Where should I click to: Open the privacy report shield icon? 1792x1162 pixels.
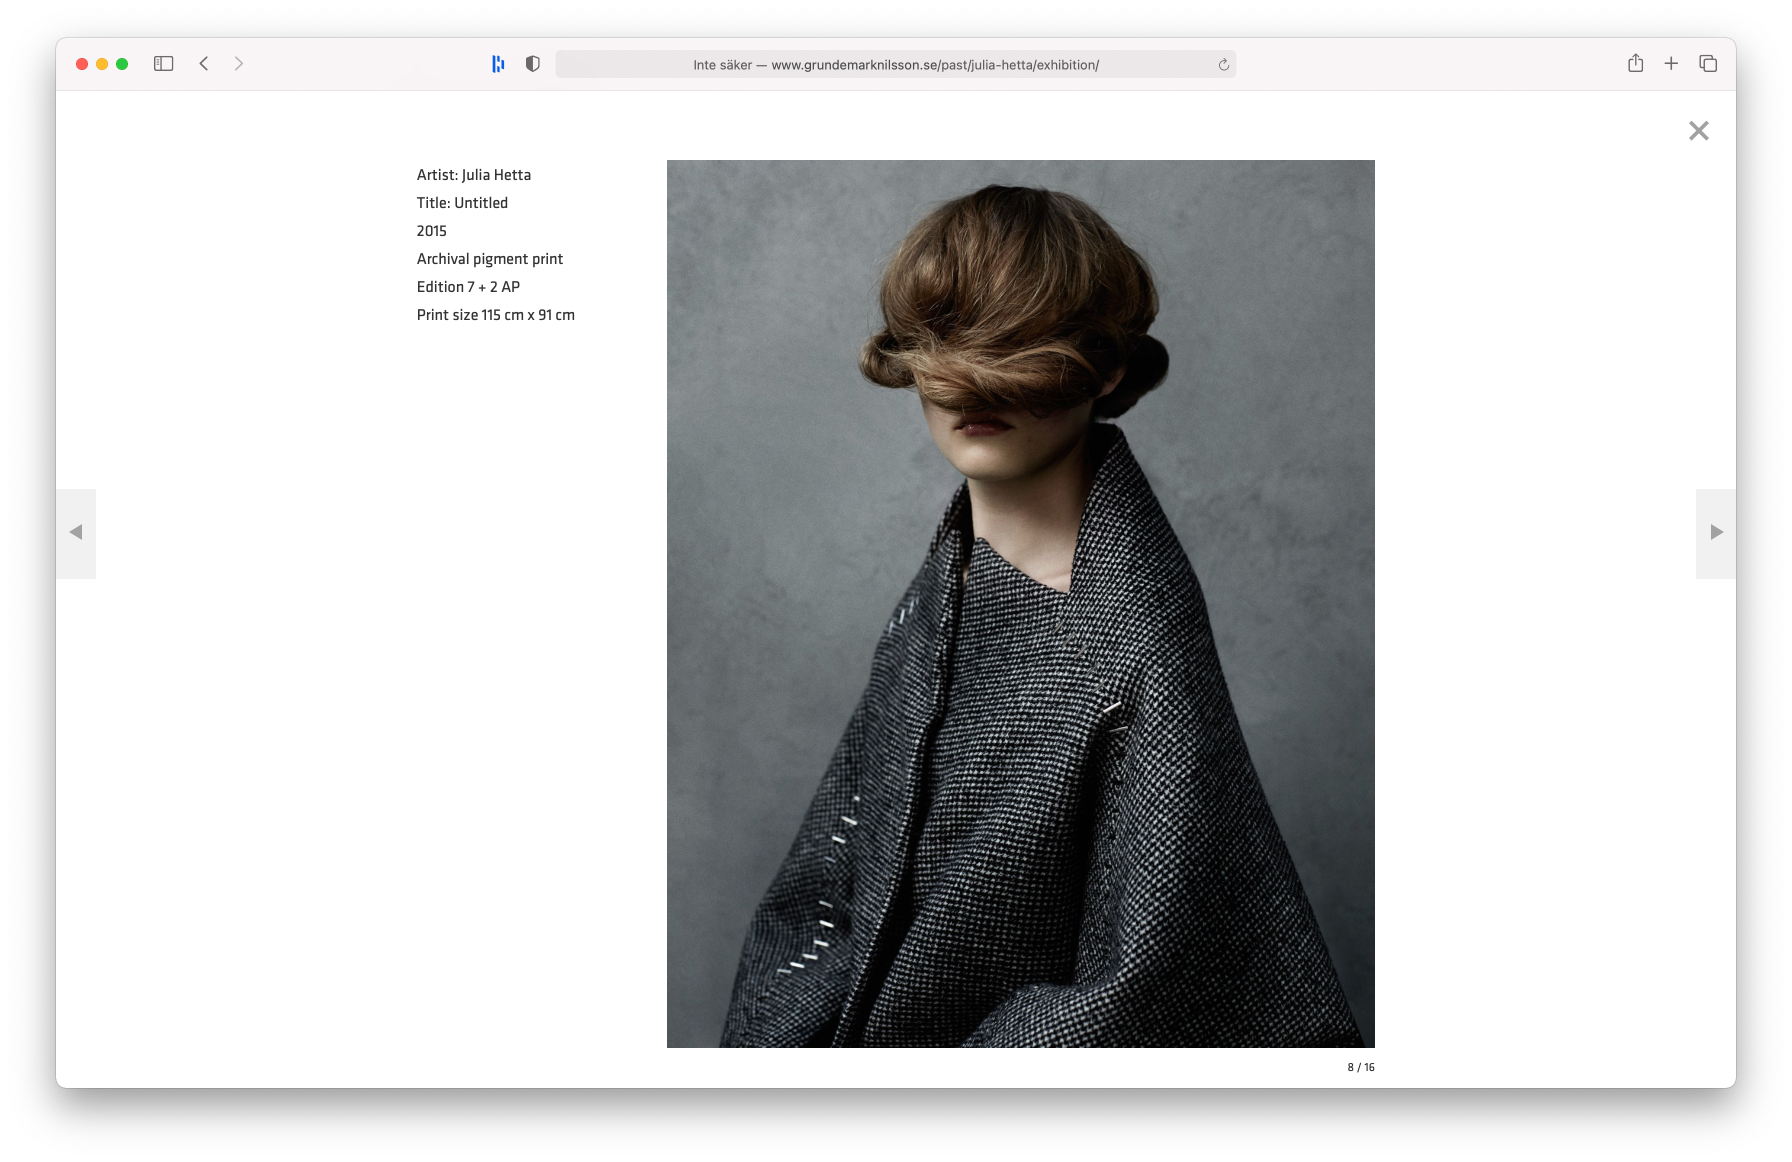533,64
